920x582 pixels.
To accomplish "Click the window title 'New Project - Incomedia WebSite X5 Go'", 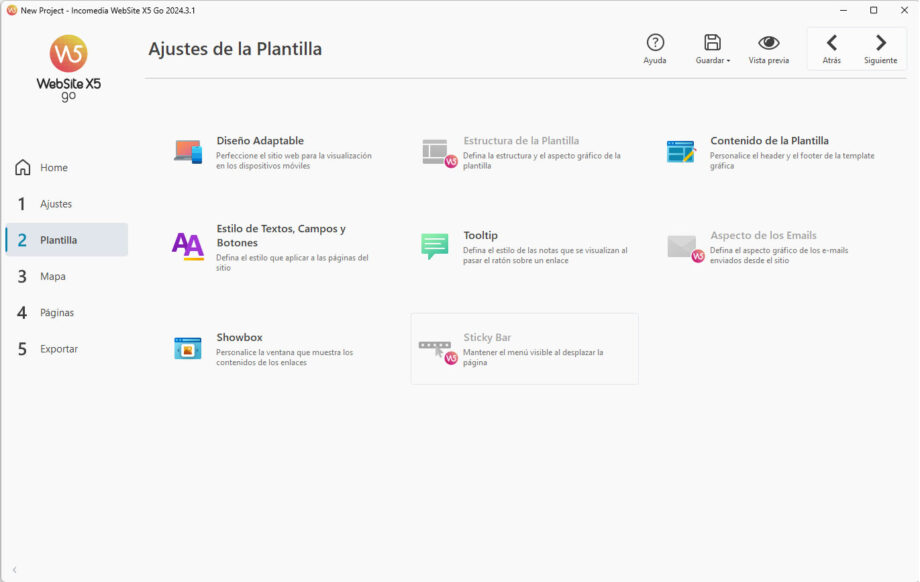I will tap(108, 11).
